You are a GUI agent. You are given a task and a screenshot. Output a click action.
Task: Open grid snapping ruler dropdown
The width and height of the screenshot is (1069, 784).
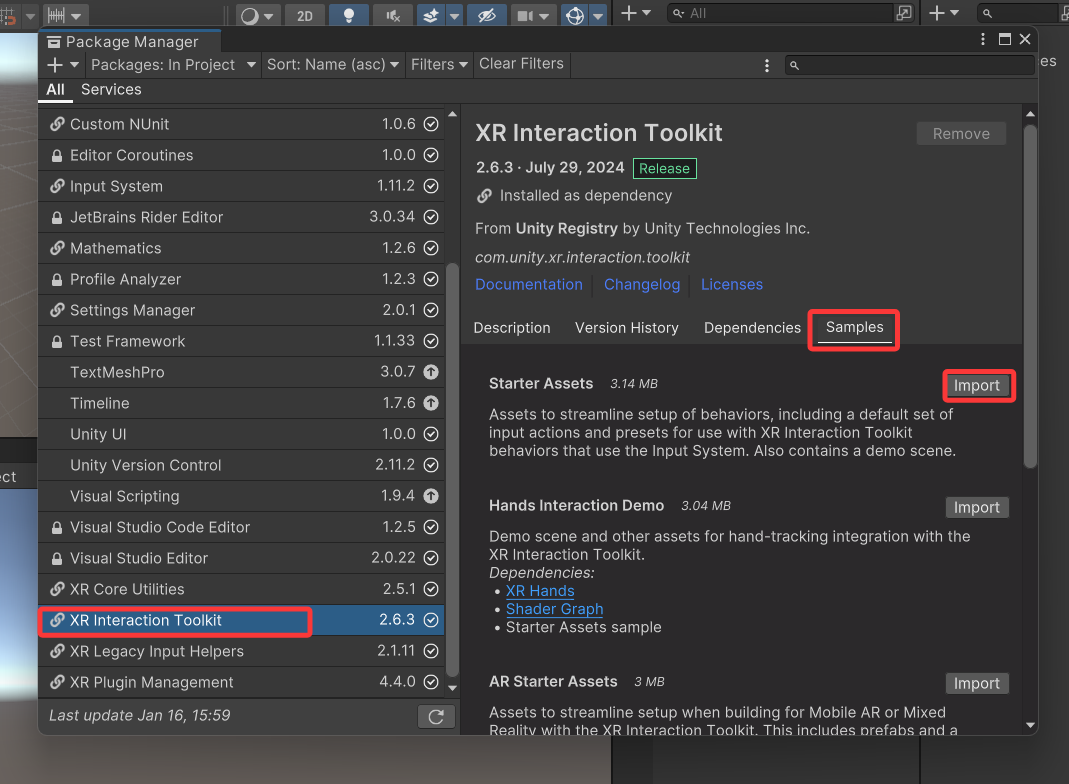64,15
